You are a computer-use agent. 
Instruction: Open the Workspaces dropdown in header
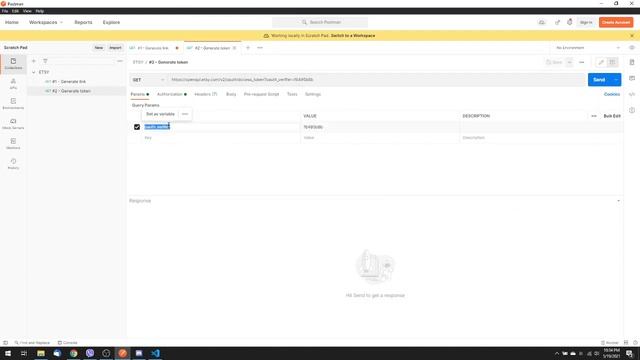click(x=46, y=22)
